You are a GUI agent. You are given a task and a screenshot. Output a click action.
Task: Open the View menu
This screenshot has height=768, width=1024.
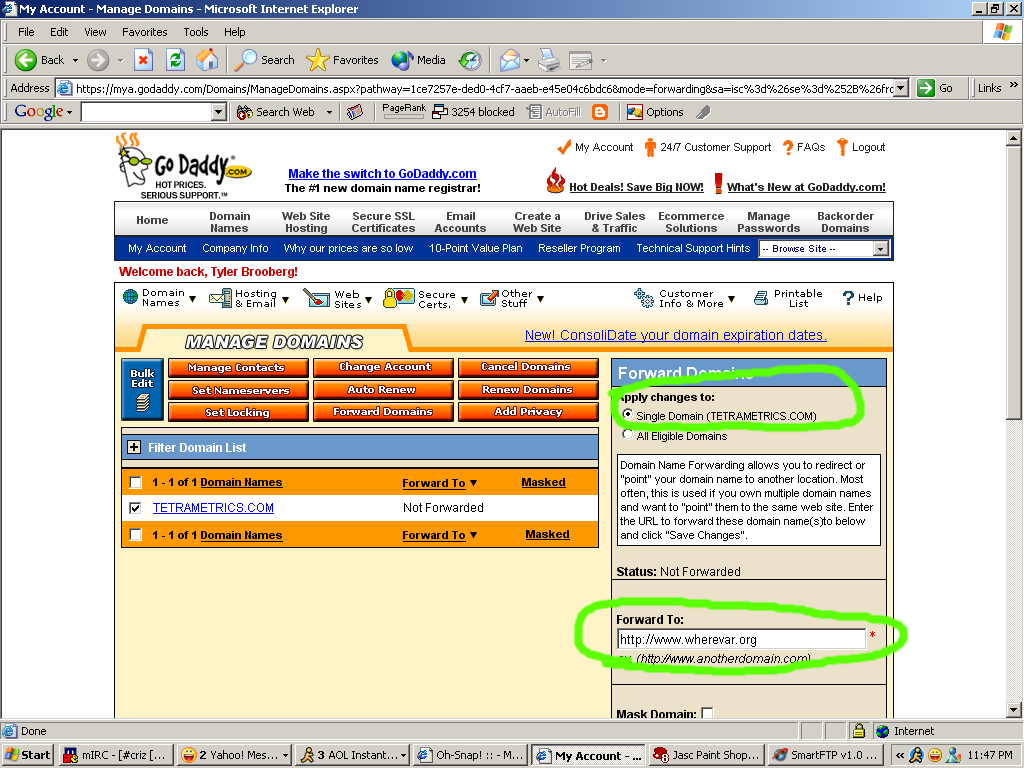95,32
